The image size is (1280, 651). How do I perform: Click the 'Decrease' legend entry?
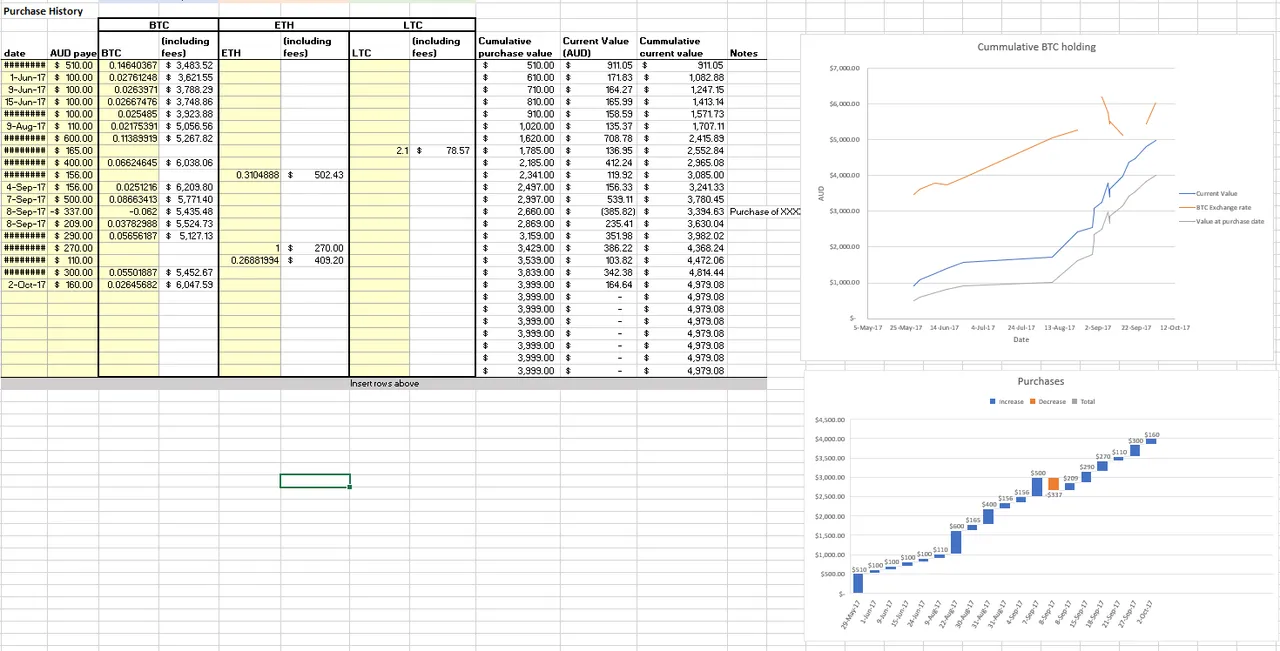coord(1047,401)
